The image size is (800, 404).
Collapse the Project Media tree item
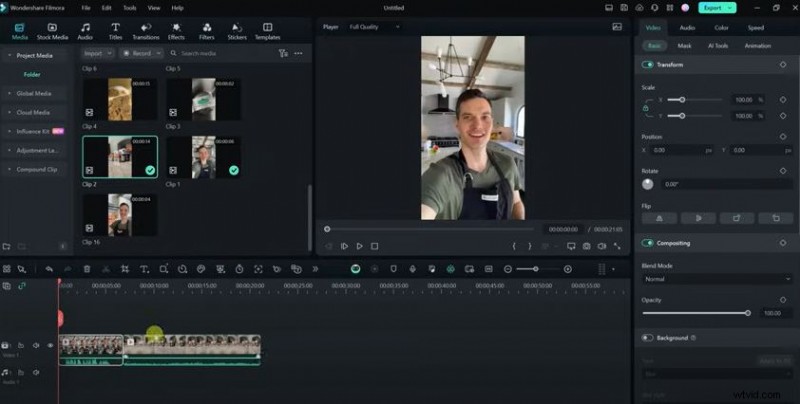click(10, 55)
